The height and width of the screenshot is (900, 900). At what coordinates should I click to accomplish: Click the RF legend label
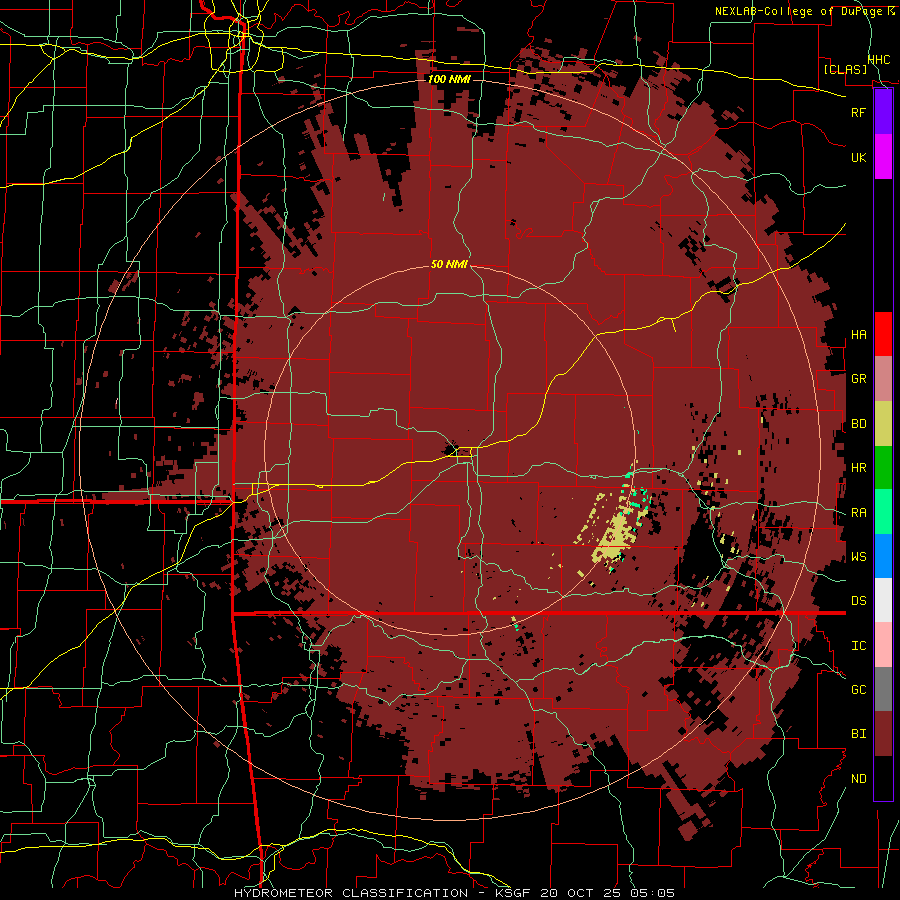(858, 112)
